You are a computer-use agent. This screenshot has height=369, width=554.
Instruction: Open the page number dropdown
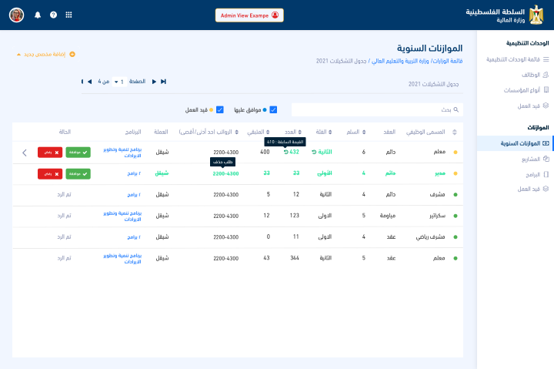119,82
